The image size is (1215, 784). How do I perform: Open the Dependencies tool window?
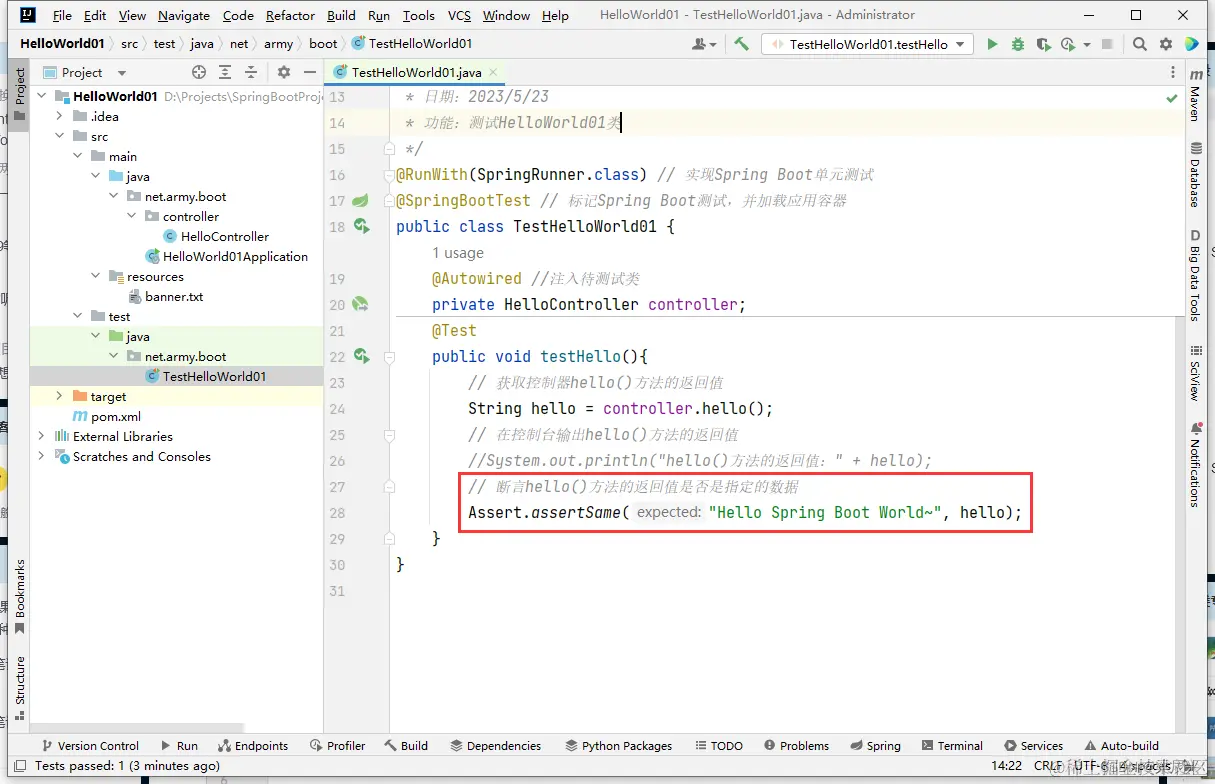point(495,746)
